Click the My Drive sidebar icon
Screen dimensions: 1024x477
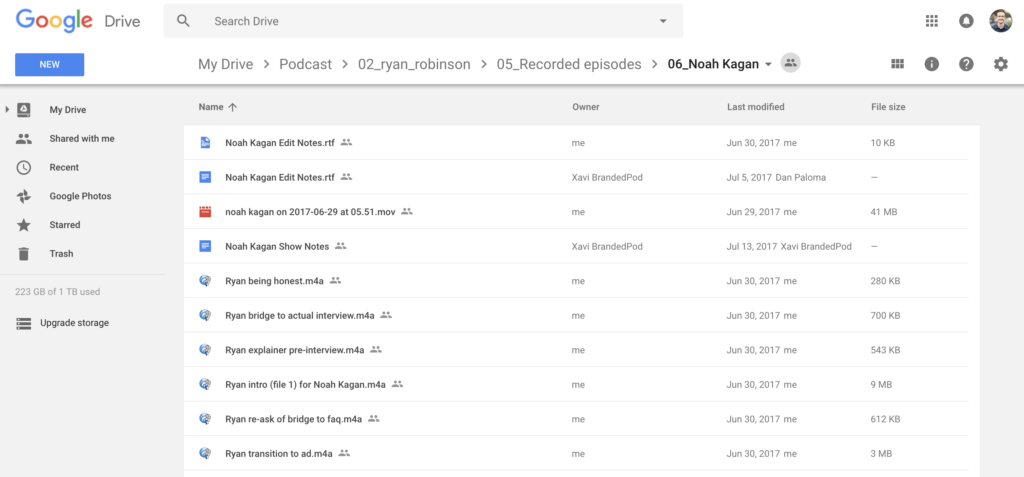click(x=24, y=110)
